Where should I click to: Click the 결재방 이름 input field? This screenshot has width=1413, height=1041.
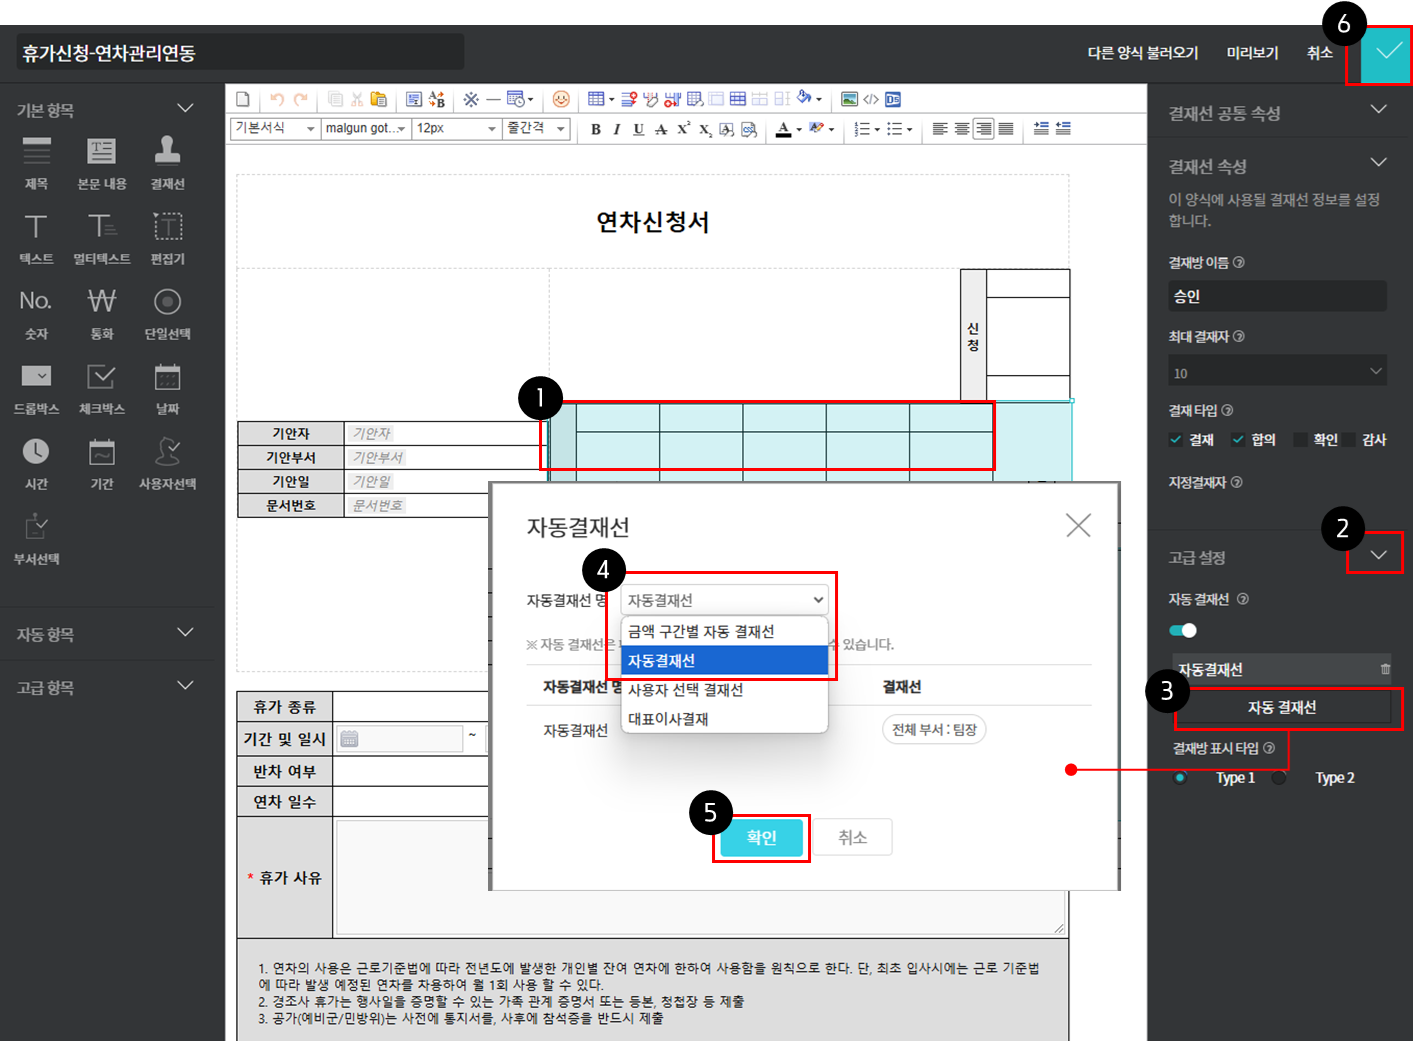coord(1277,296)
